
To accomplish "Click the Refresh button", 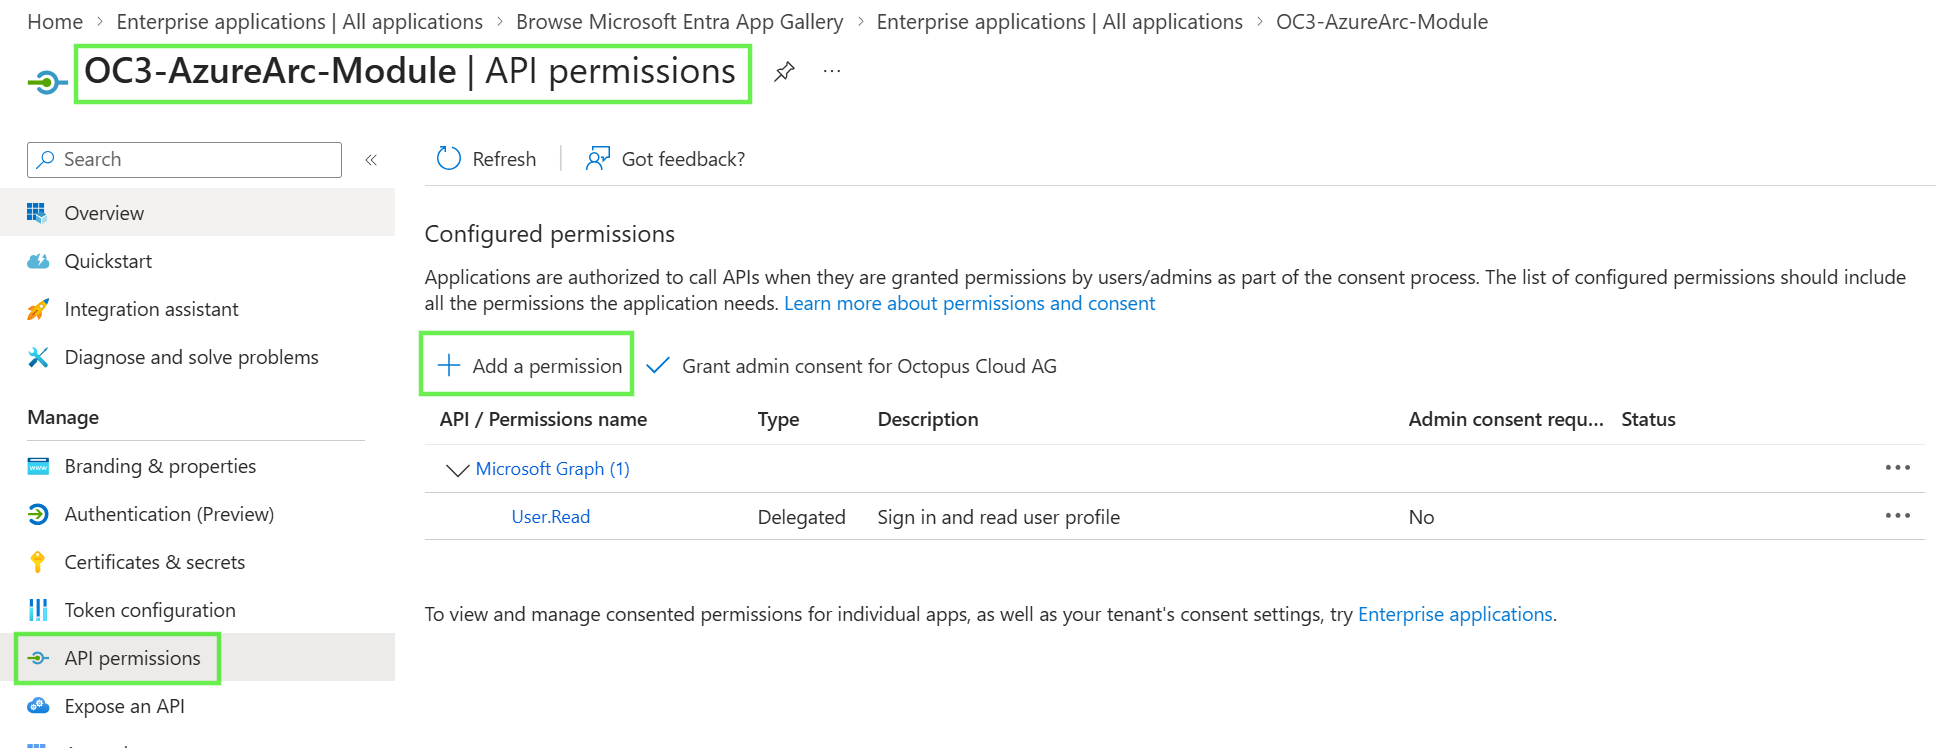I will 487,159.
